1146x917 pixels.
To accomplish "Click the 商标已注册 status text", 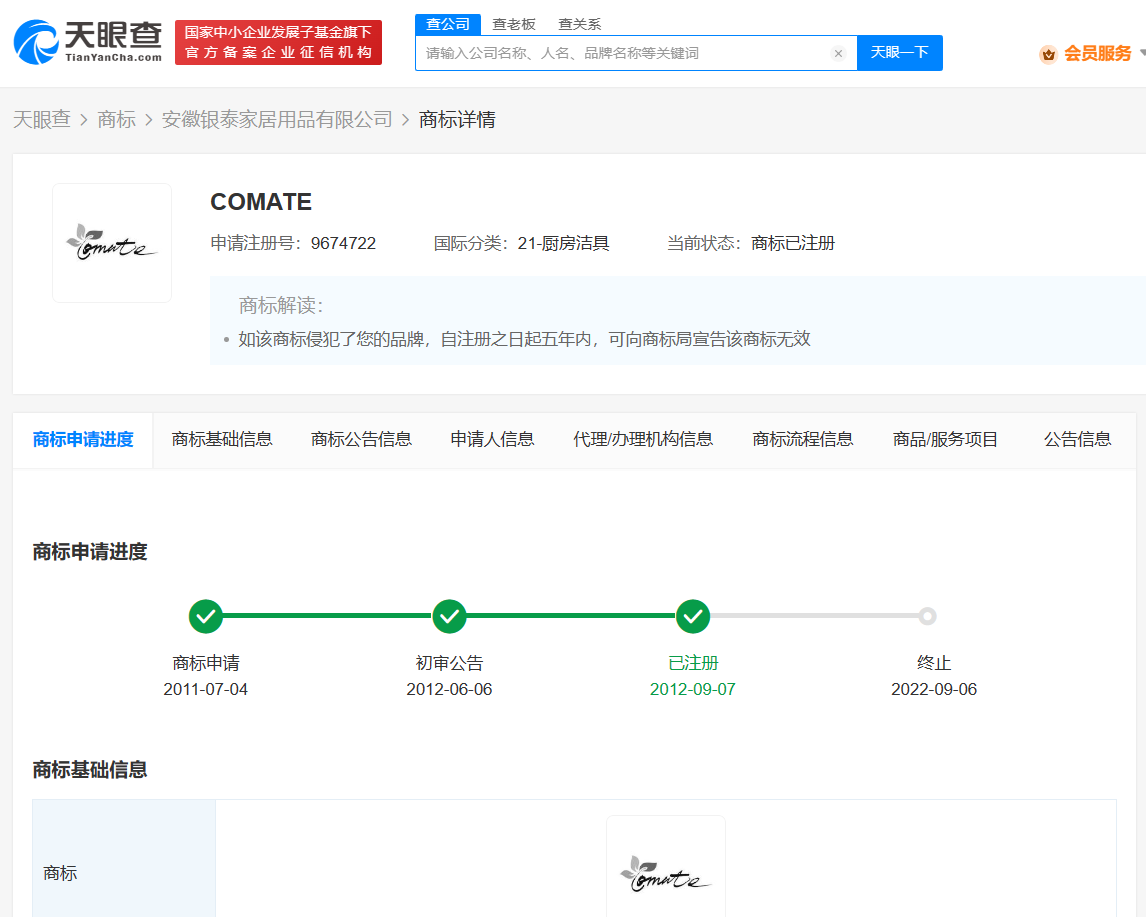I will [793, 243].
